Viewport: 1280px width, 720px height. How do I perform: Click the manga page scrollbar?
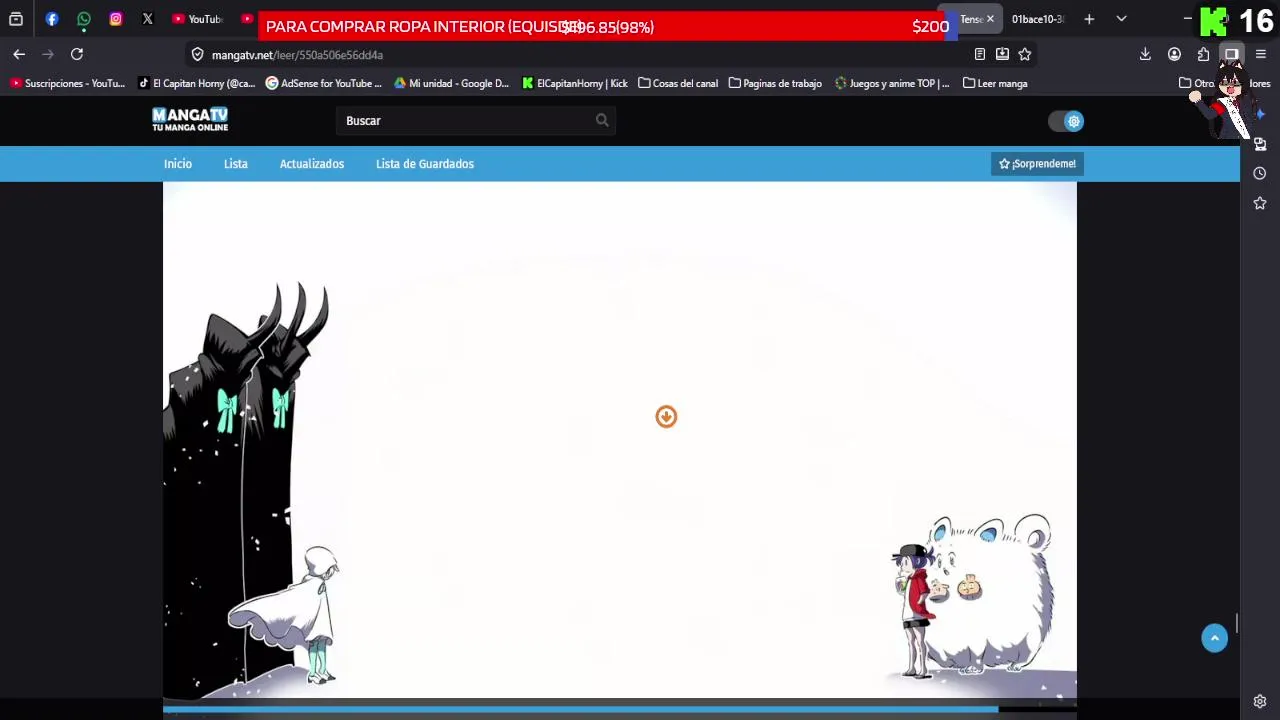coord(1236,623)
